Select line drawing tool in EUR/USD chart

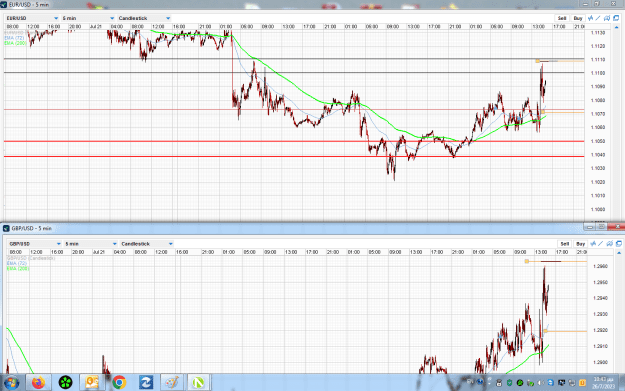click(x=598, y=18)
